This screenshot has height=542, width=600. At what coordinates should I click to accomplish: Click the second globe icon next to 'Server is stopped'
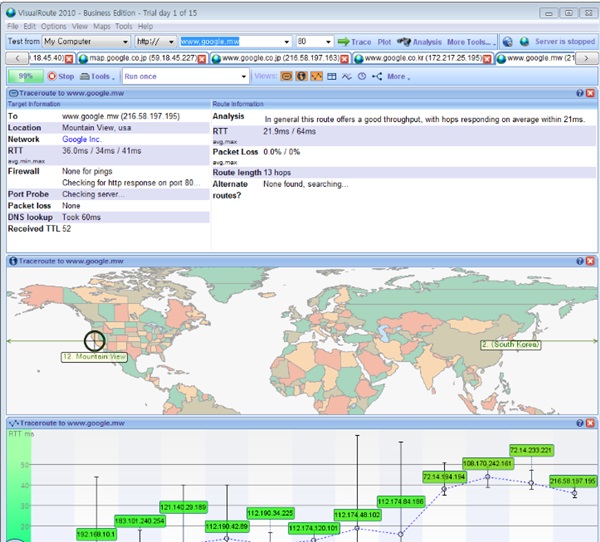[524, 41]
